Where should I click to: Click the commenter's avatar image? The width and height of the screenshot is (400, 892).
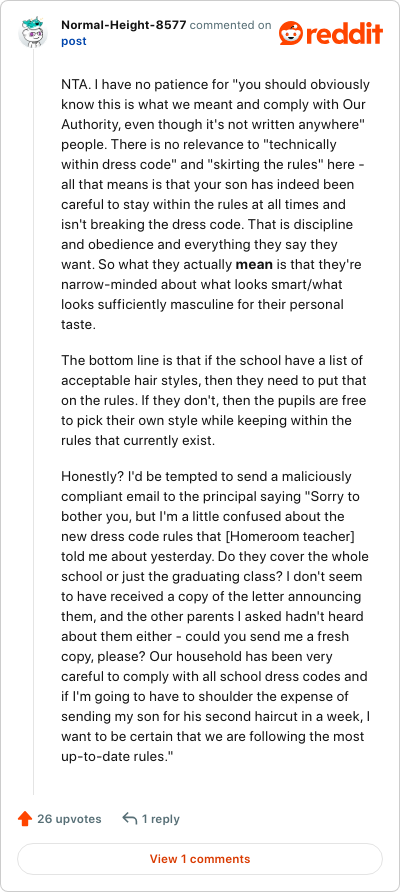click(x=33, y=32)
